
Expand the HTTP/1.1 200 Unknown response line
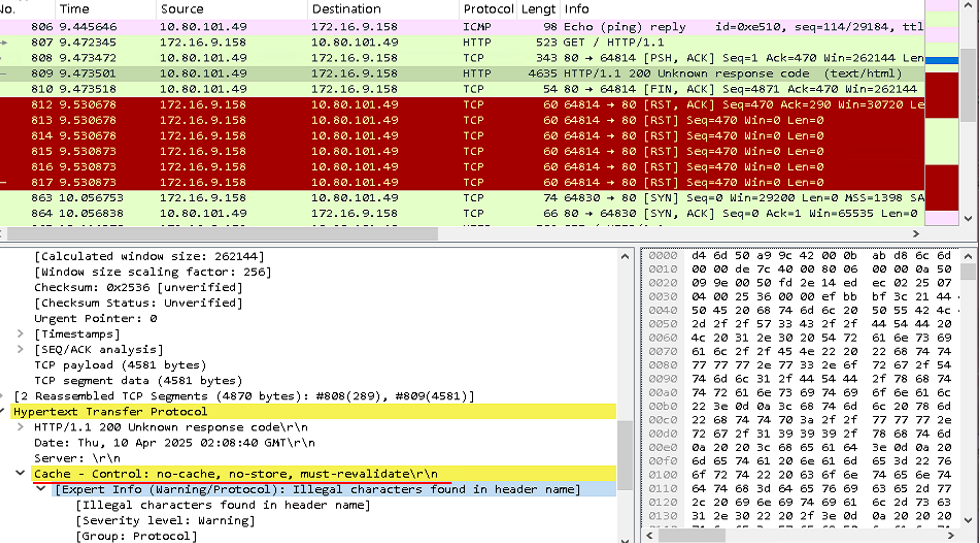(22, 427)
